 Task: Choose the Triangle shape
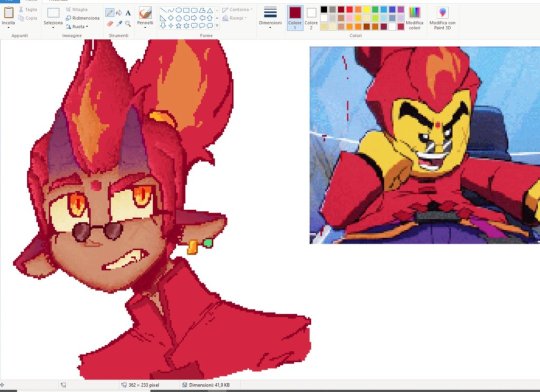[x=210, y=10]
